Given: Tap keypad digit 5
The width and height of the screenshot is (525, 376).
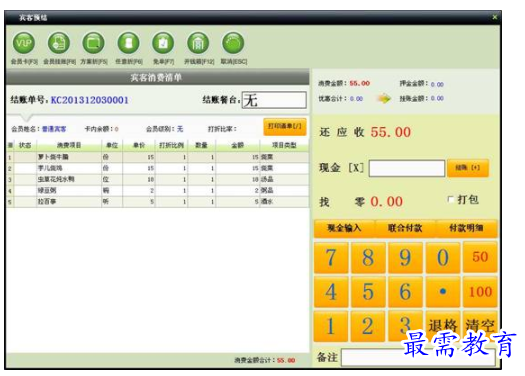Looking at the screenshot, I should [x=368, y=292].
